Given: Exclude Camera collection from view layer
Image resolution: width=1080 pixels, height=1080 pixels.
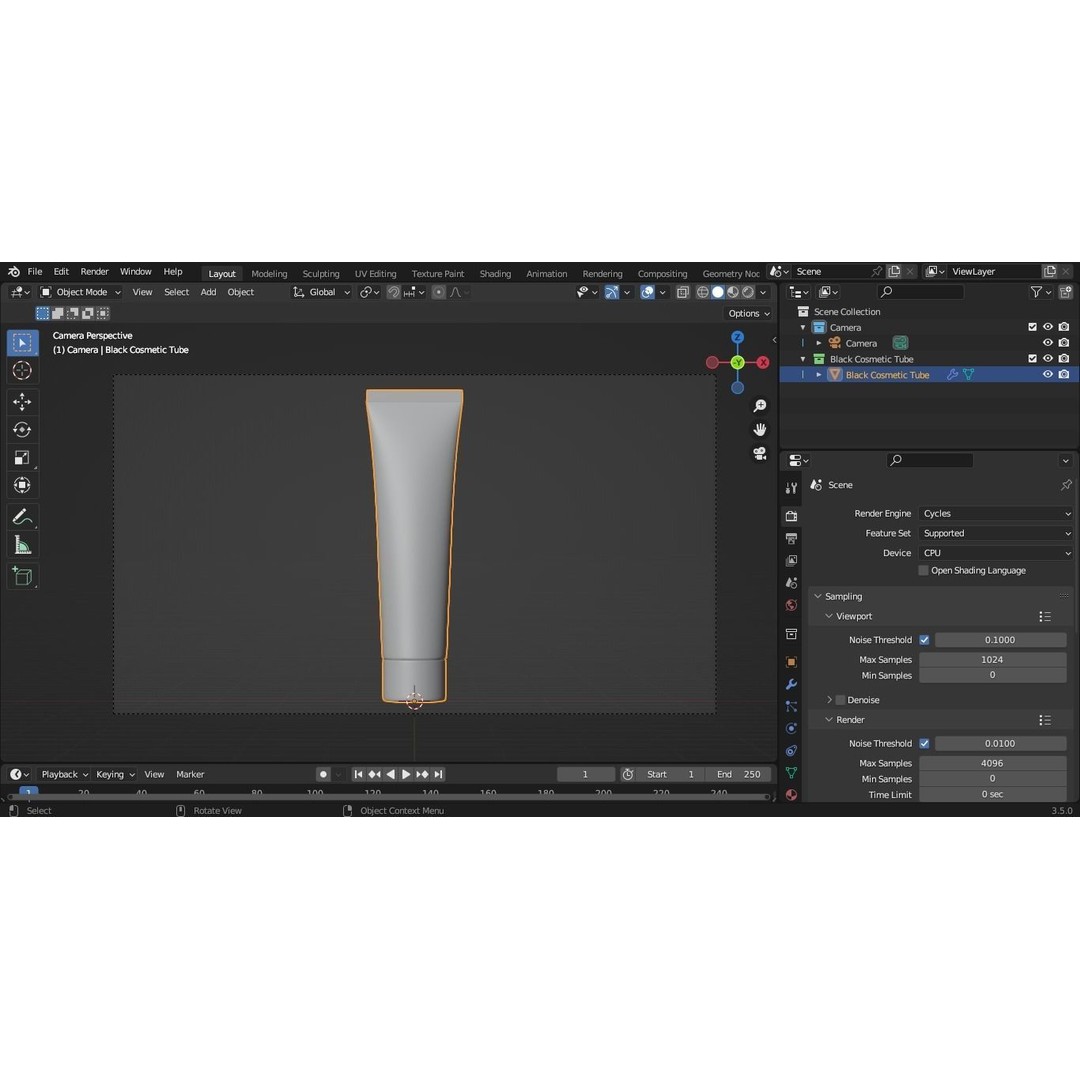Looking at the screenshot, I should tap(1032, 327).
